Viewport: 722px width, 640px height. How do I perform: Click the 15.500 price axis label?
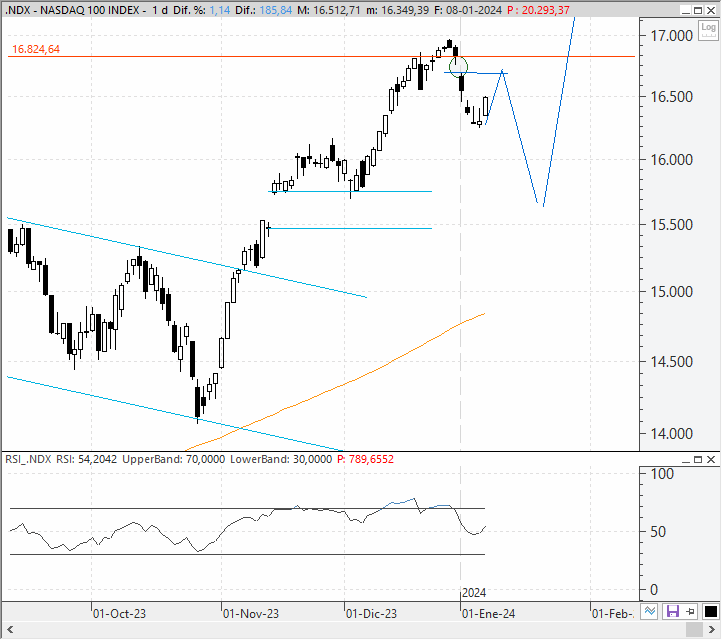pos(671,225)
